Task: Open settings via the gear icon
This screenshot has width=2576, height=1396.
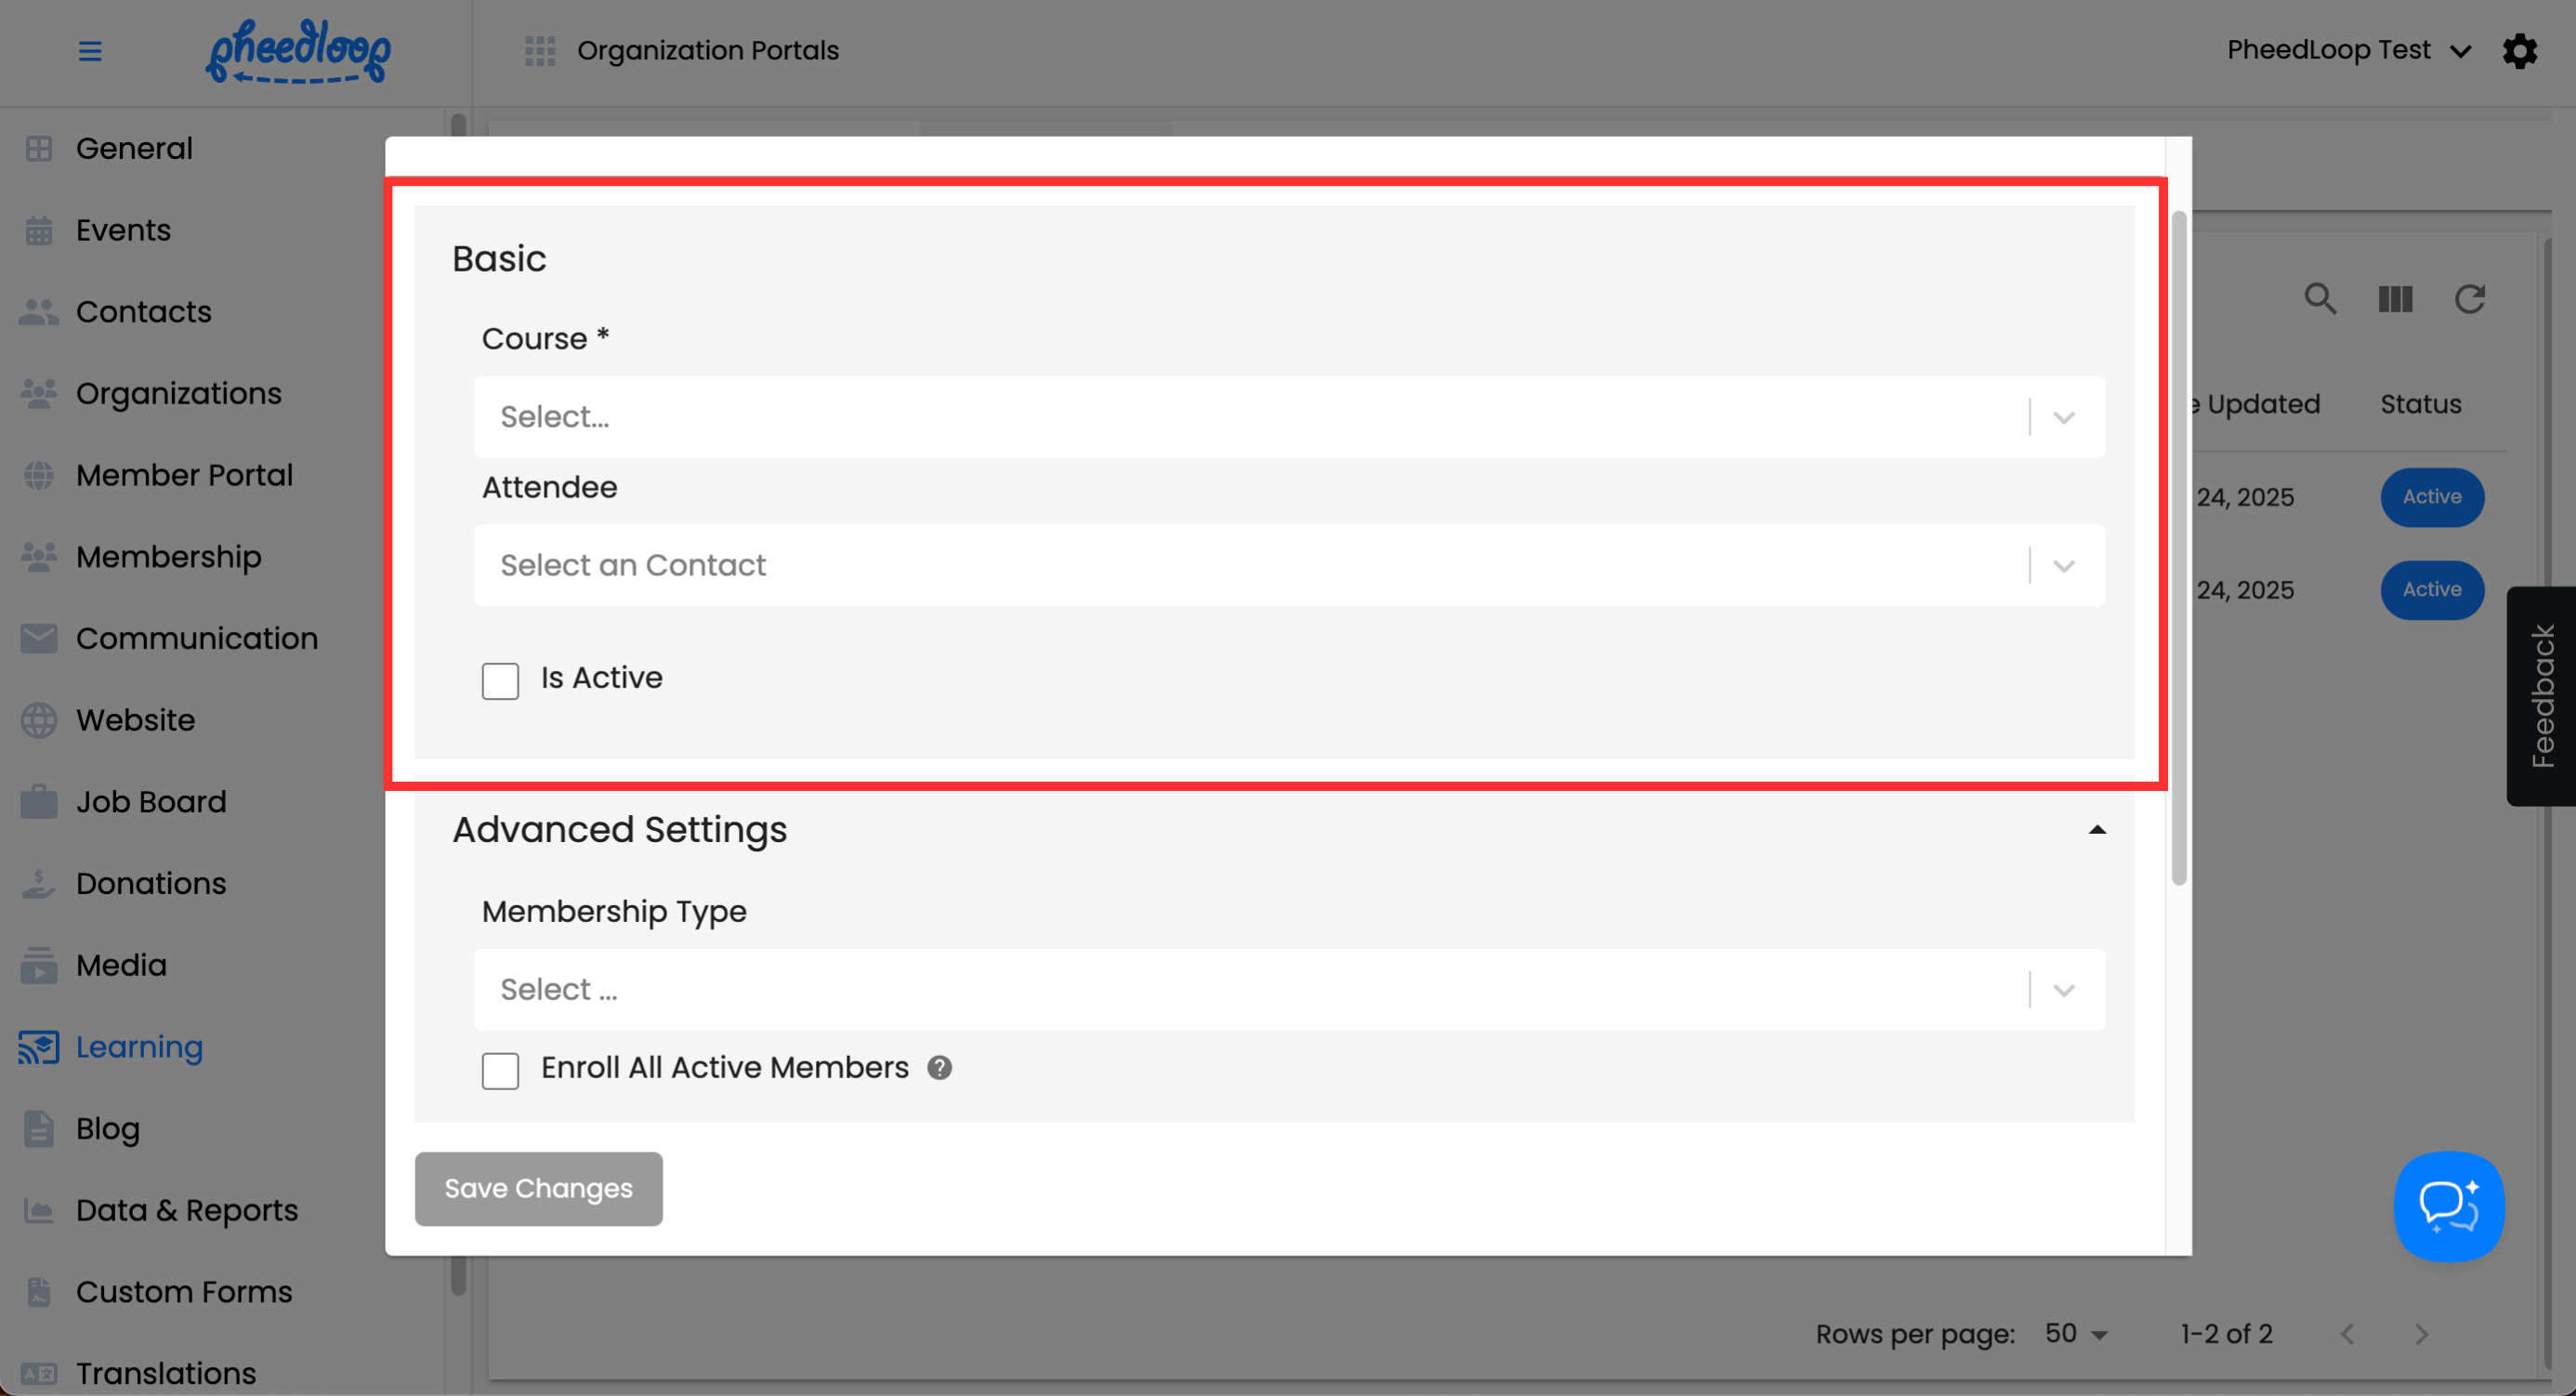Action: pos(2519,51)
